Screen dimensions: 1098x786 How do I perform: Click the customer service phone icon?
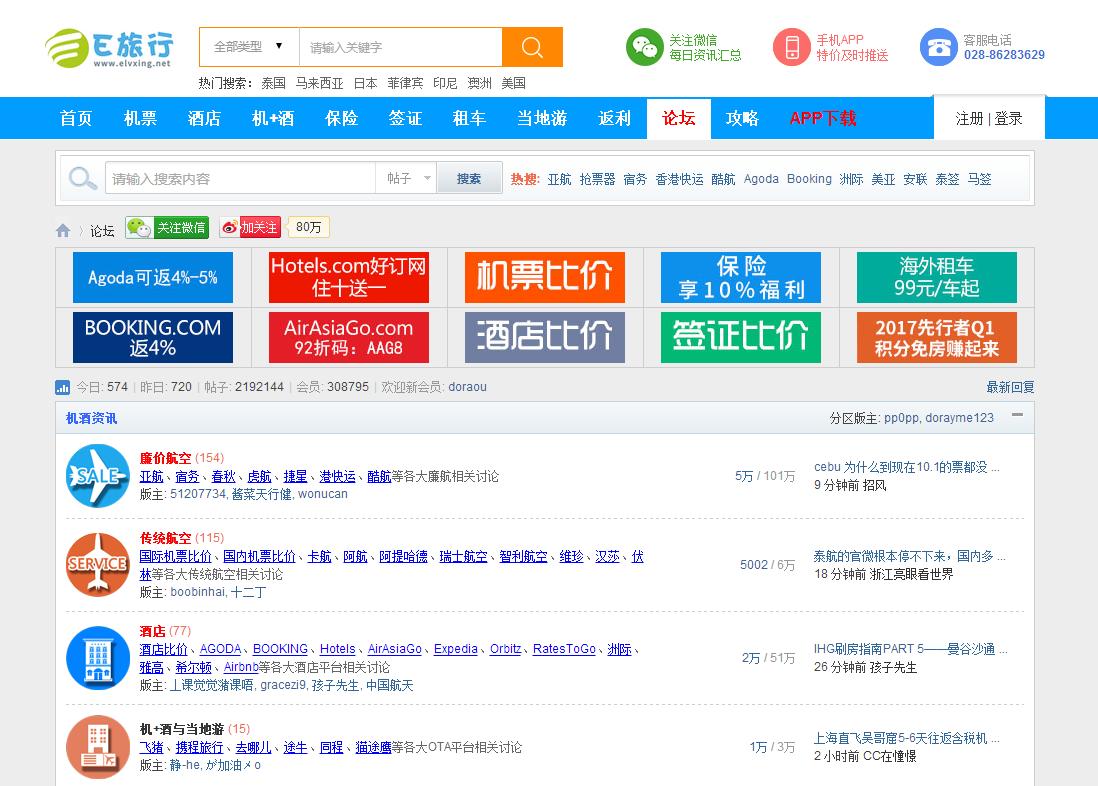point(938,47)
